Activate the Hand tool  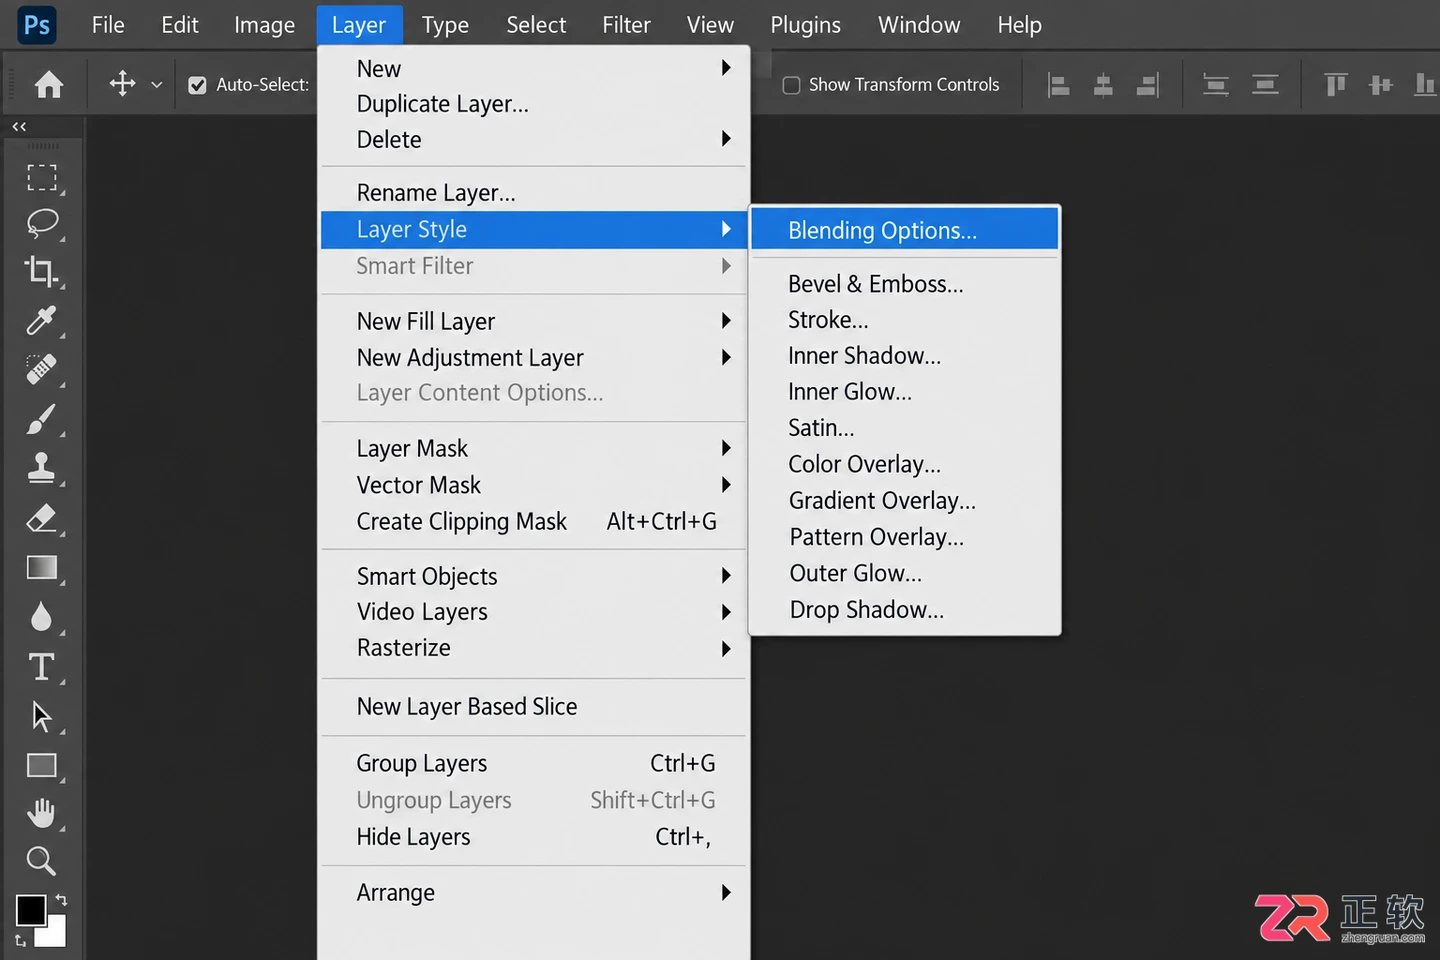coord(42,813)
